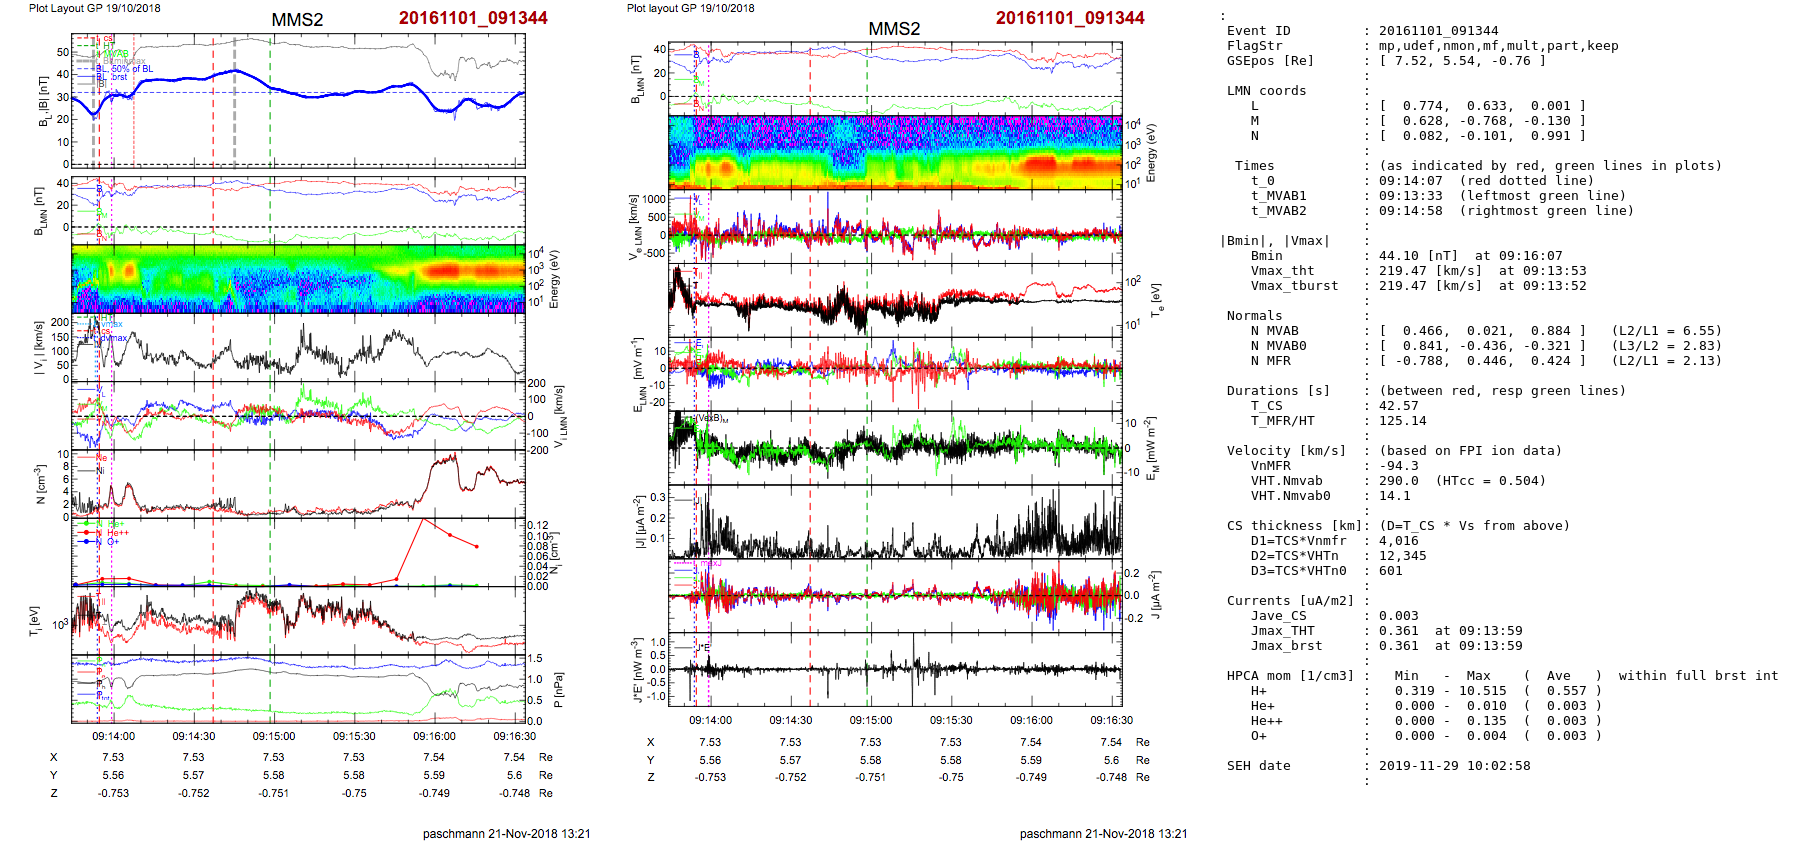
Task: Select the "Jmax_THT" label
Action: (1283, 631)
